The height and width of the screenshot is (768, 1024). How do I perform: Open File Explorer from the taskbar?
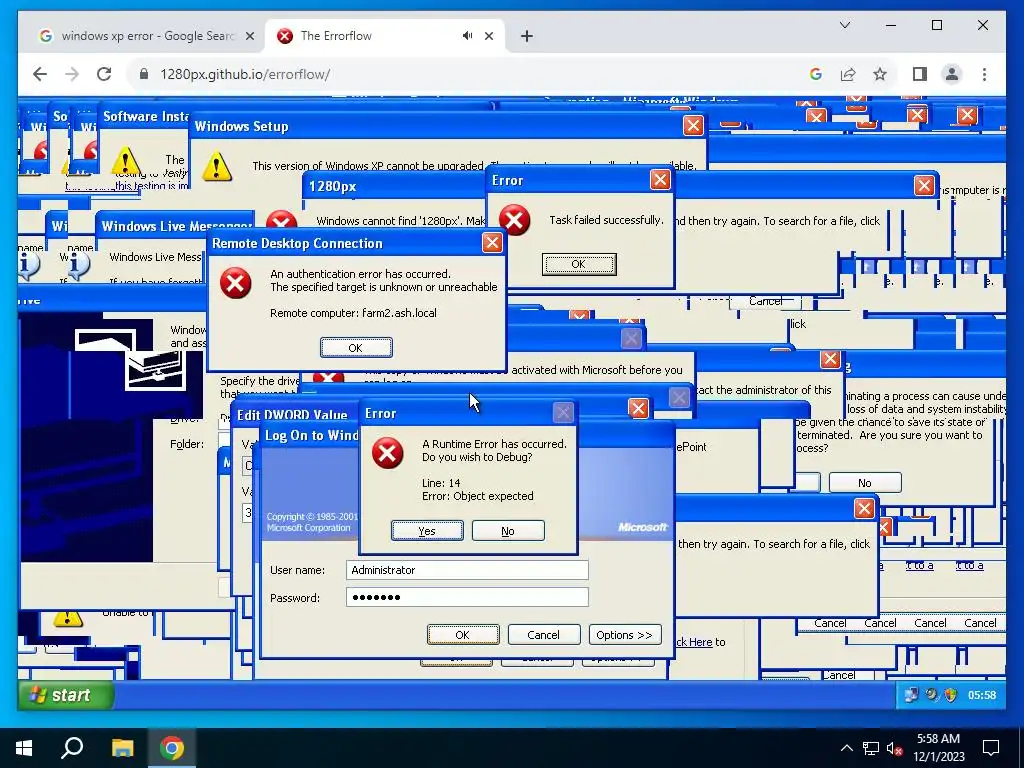coord(122,748)
